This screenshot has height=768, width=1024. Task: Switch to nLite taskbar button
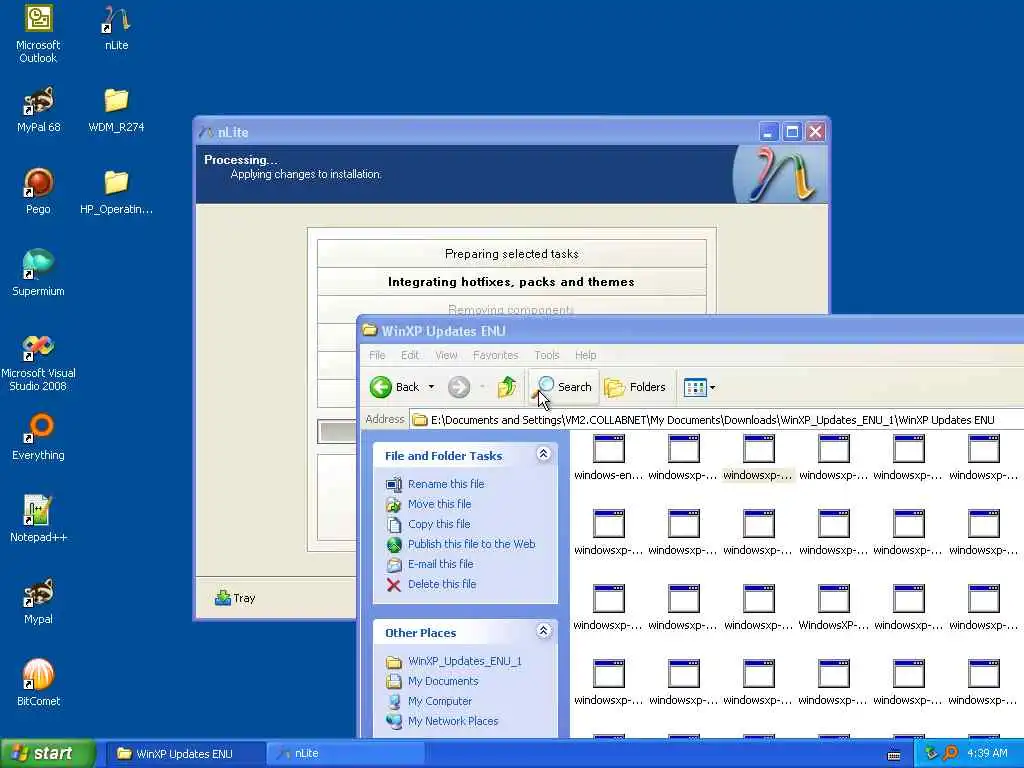[346, 754]
